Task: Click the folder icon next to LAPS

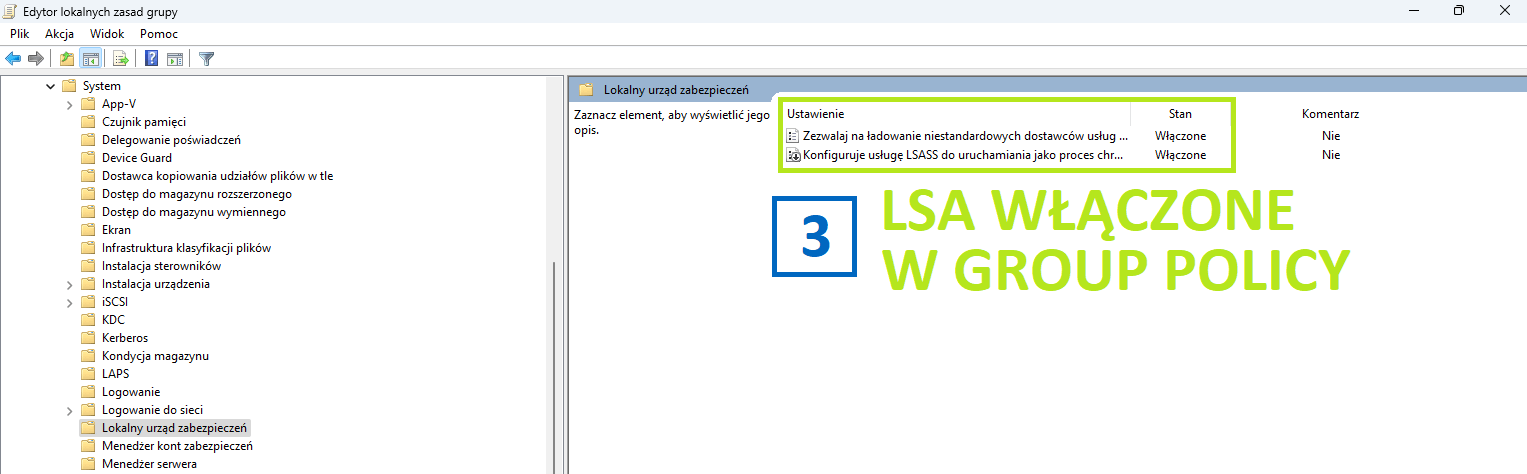Action: [88, 374]
